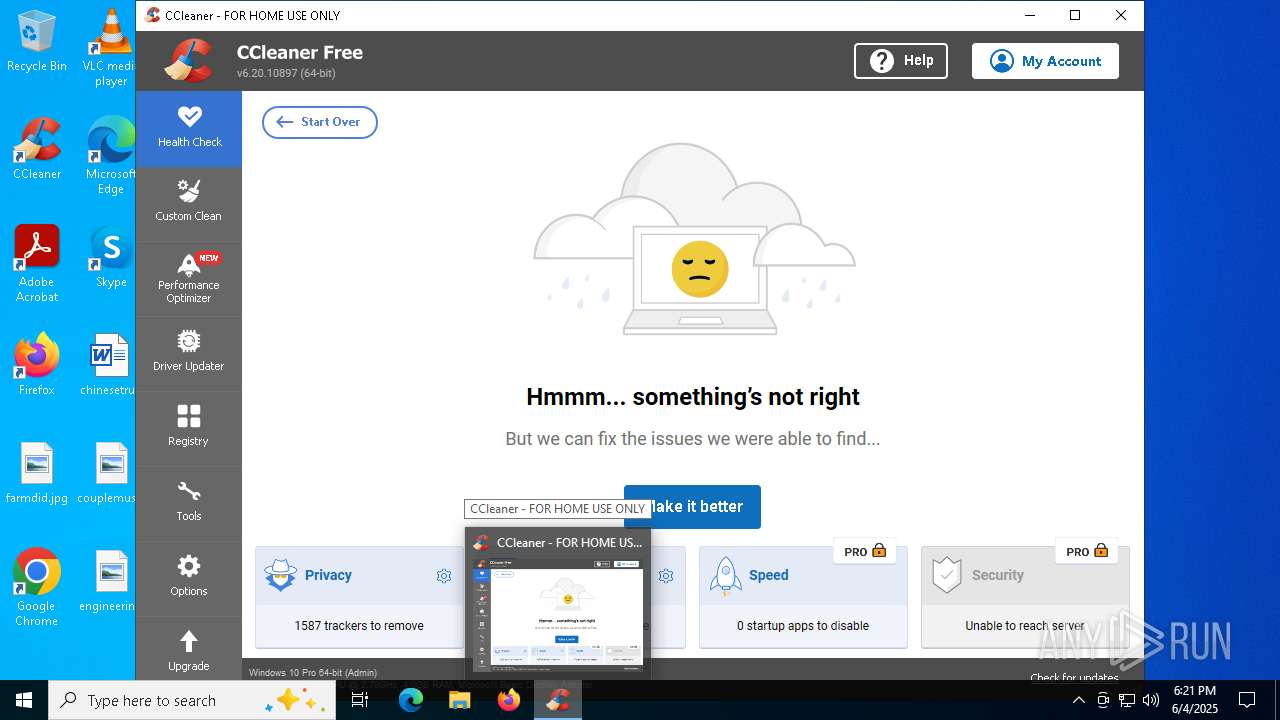Open Skype desktop shortcut

(x=111, y=257)
